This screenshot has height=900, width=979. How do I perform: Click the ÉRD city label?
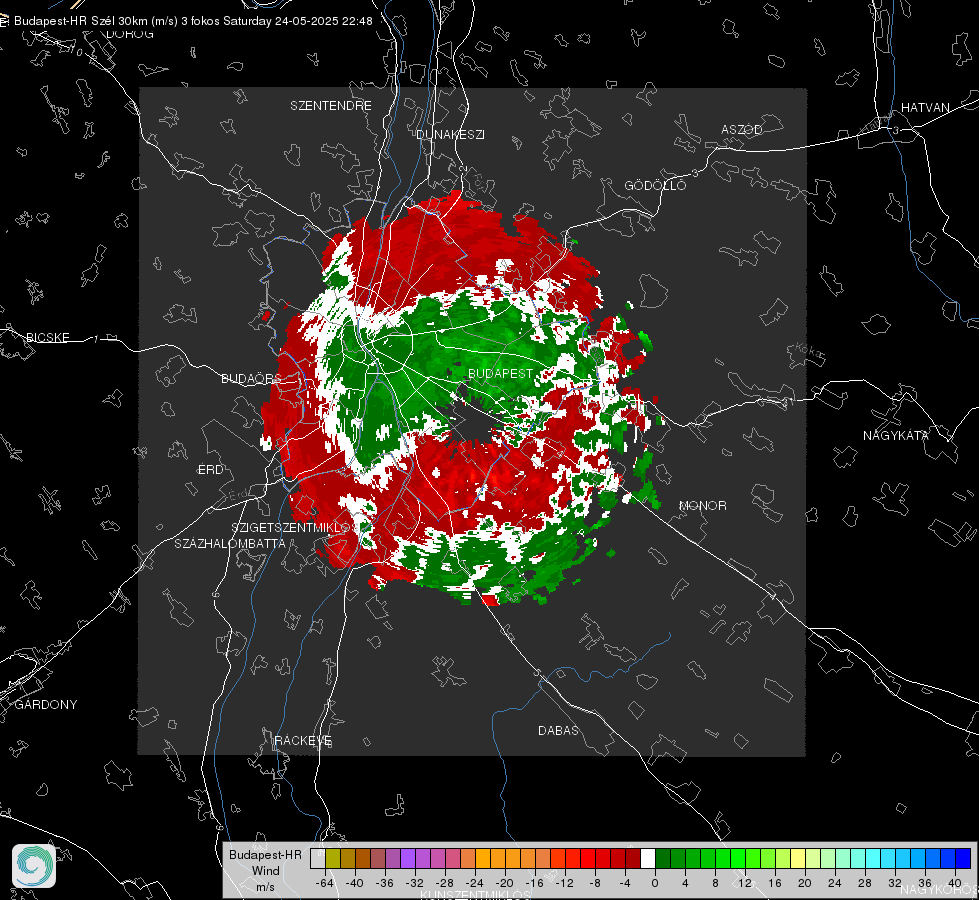(210, 470)
